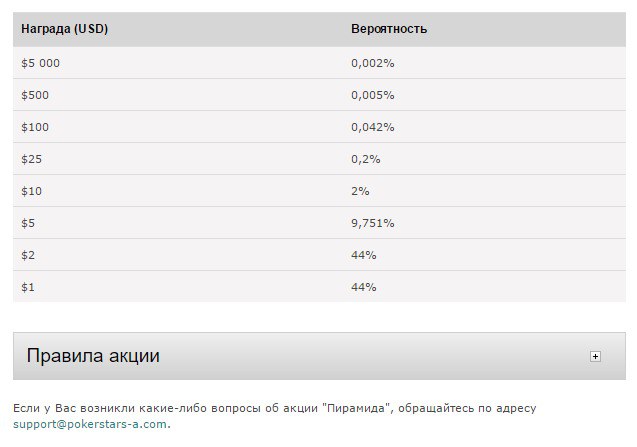
Task: Click the $500 reward cell
Action: point(35,95)
